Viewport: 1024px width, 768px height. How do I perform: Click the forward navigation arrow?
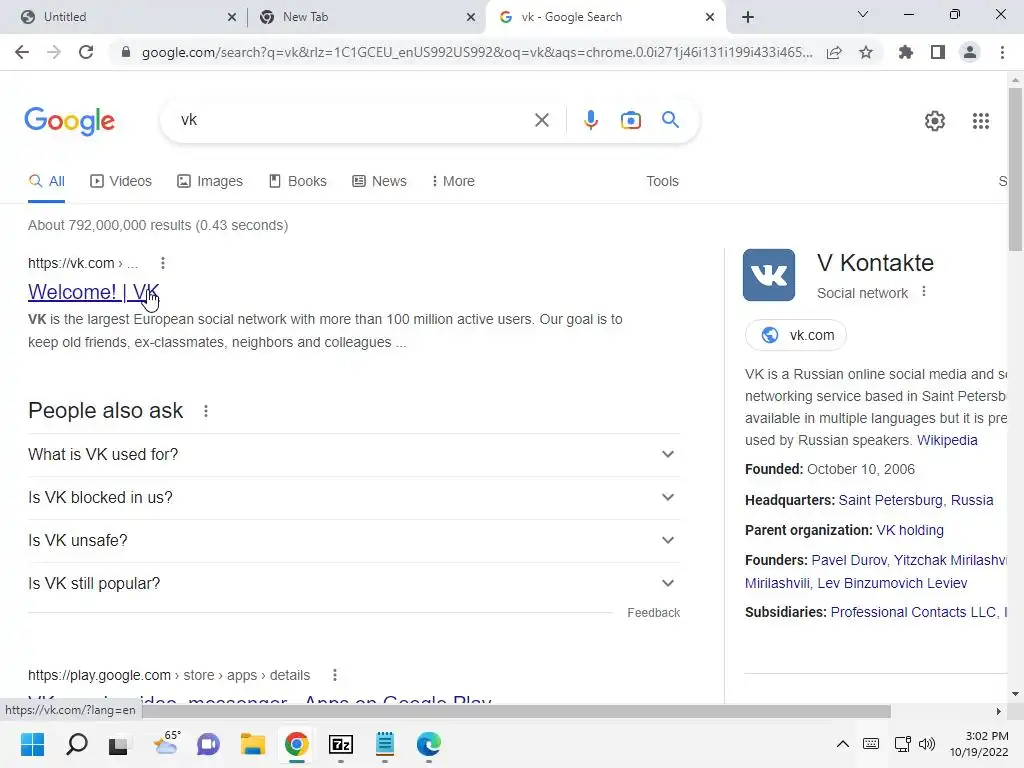(54, 52)
